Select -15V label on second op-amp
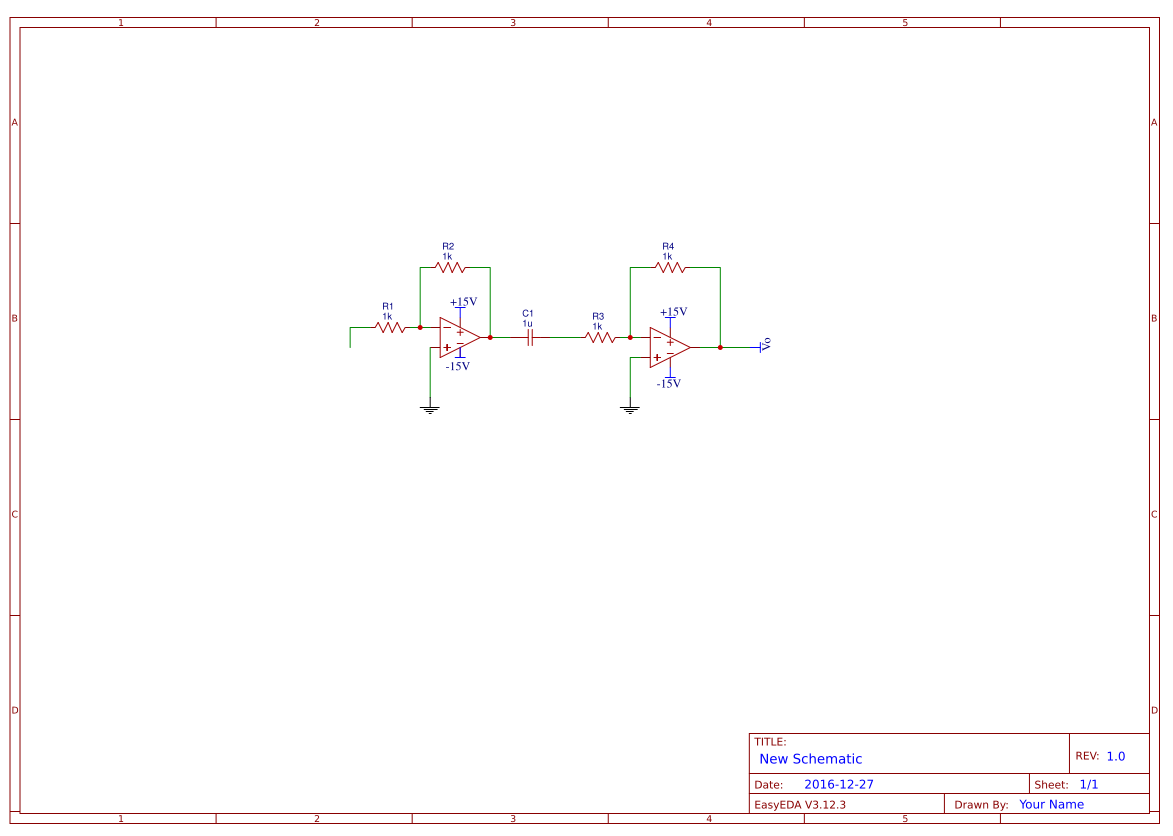1173x836 pixels. coord(669,384)
